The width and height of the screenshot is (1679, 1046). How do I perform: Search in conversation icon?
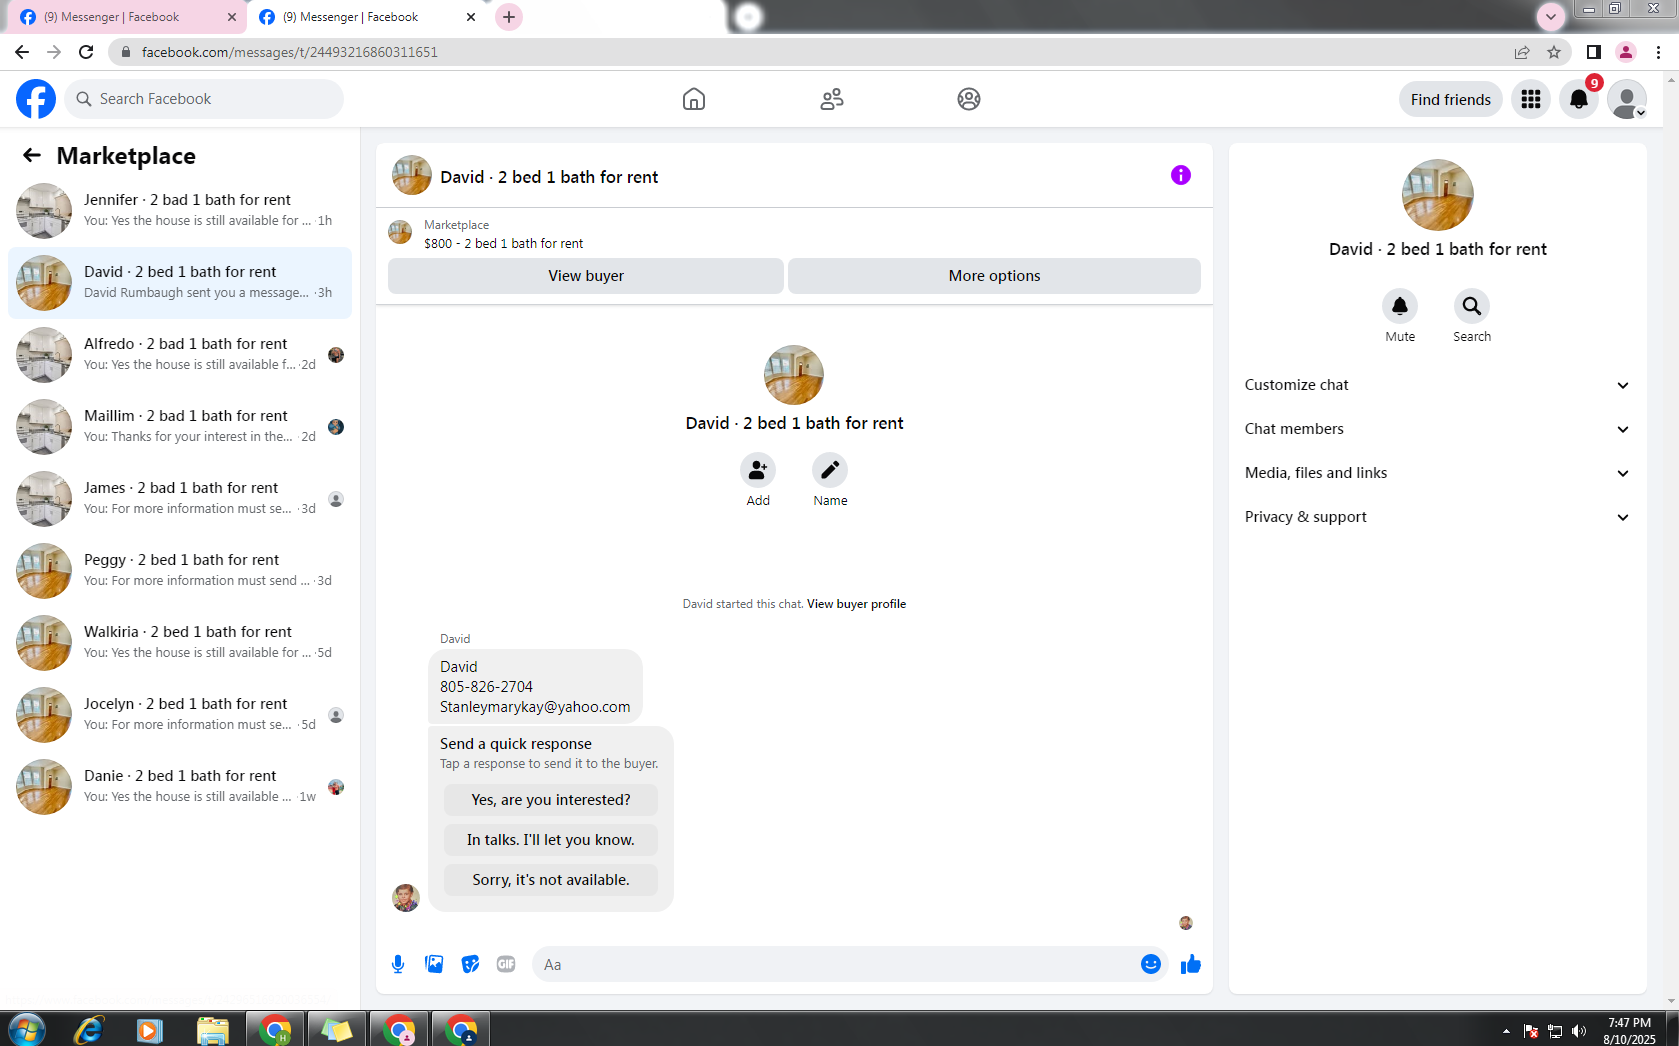click(1472, 306)
